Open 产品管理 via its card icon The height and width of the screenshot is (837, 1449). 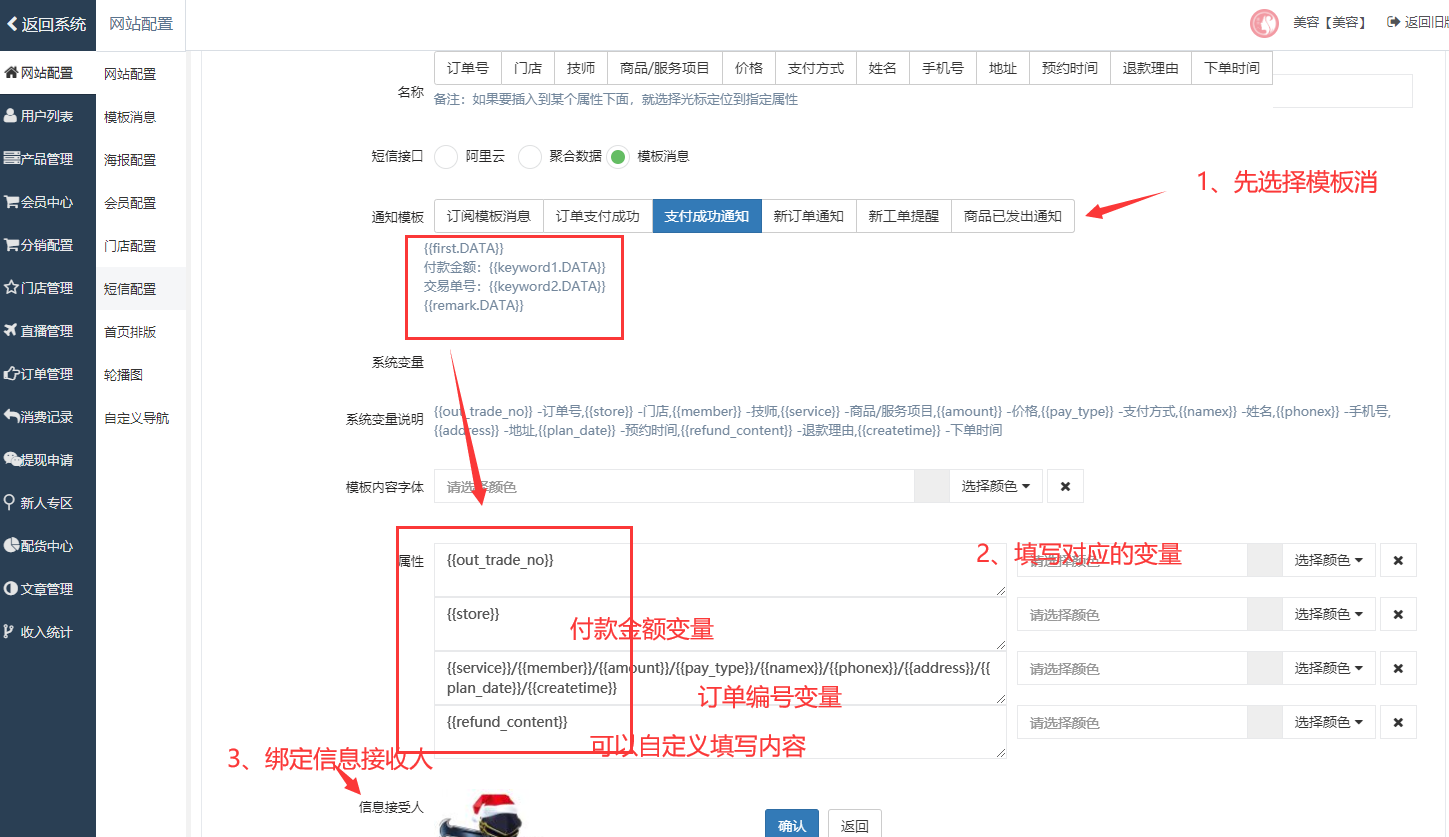pos(12,159)
